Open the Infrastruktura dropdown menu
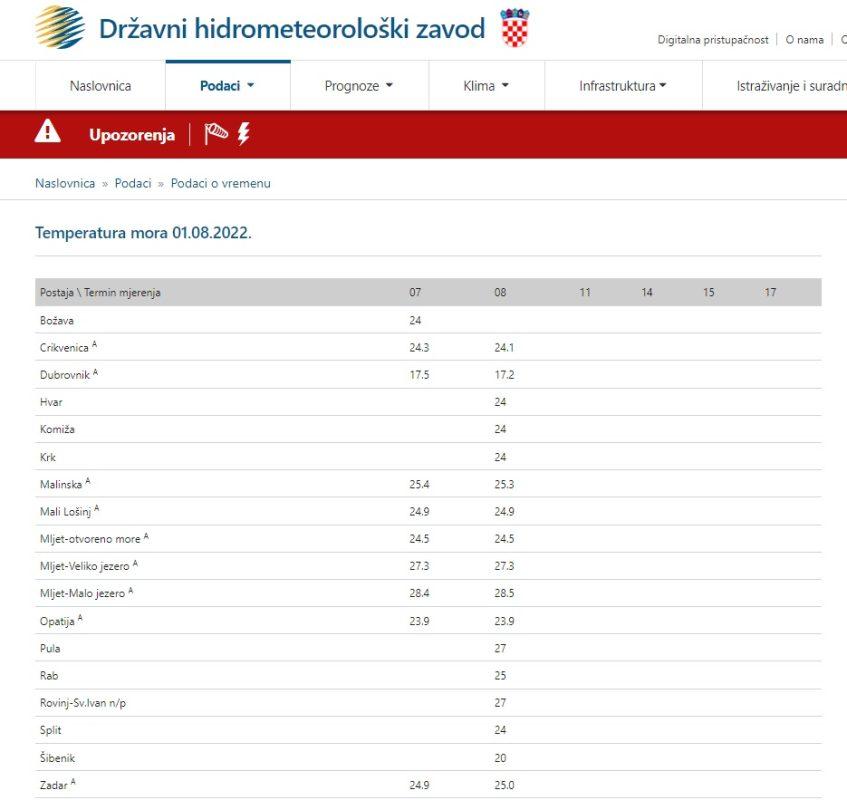Screen dimensions: 847x800 pyautogui.click(x=622, y=86)
